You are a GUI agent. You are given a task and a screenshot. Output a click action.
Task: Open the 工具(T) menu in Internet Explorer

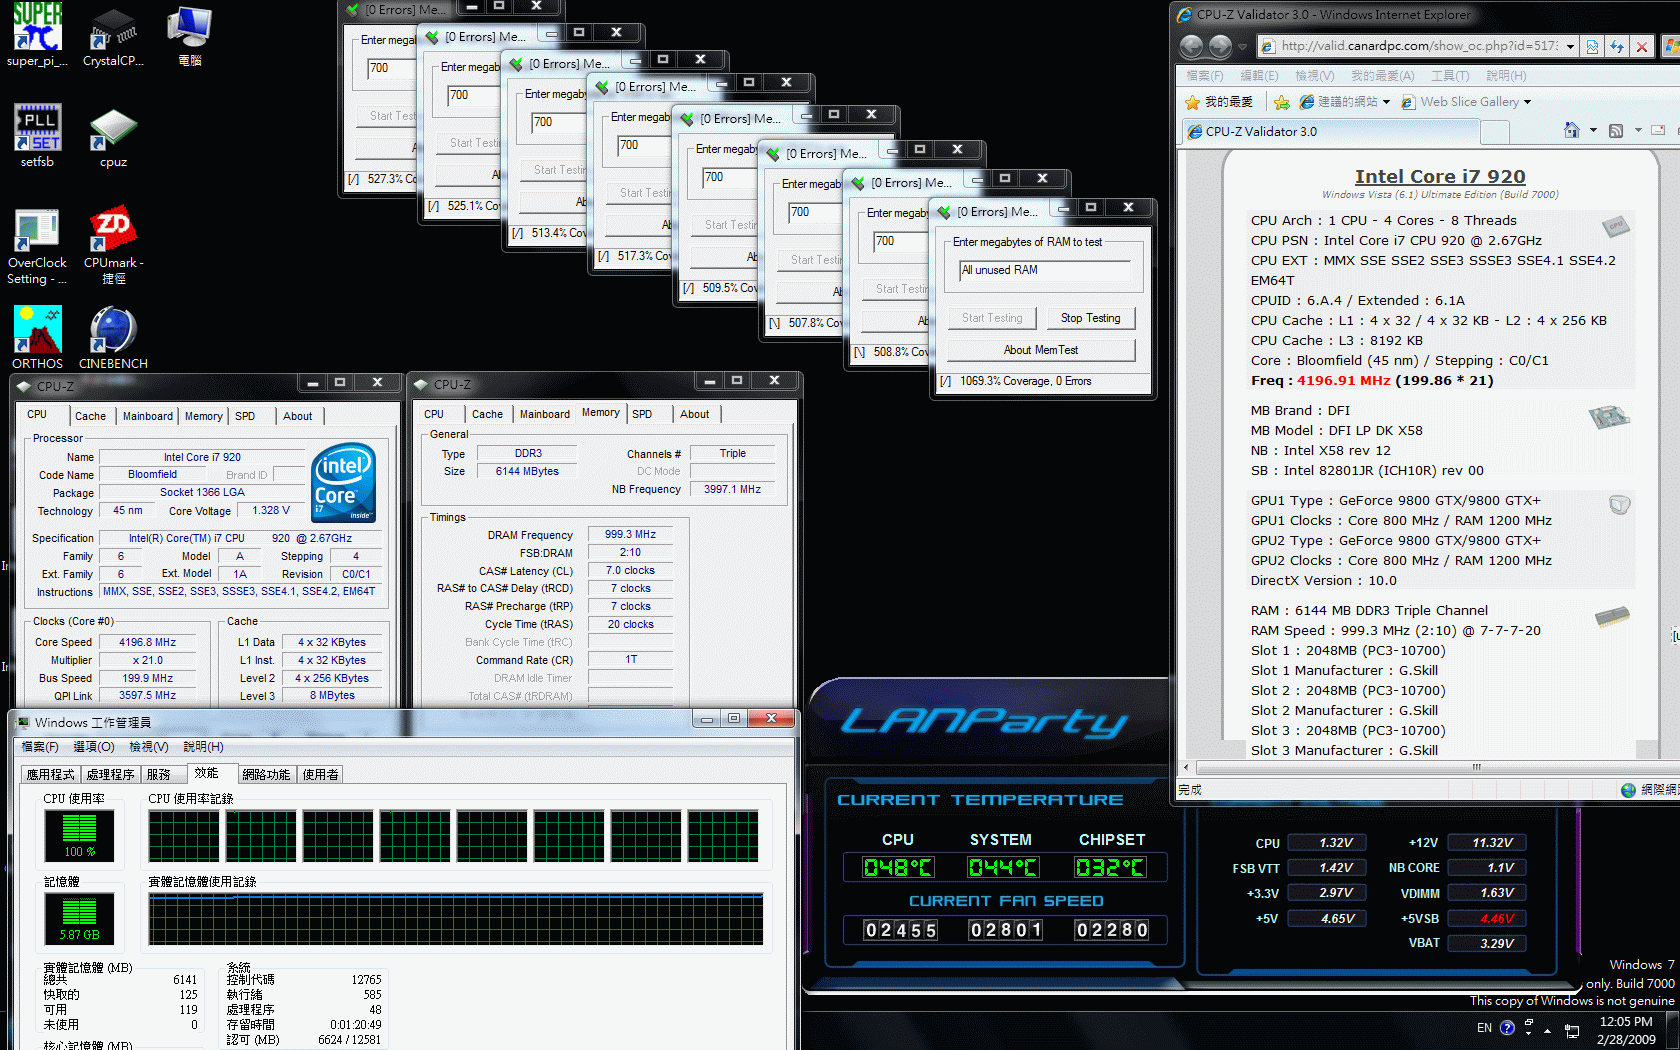[x=1450, y=76]
